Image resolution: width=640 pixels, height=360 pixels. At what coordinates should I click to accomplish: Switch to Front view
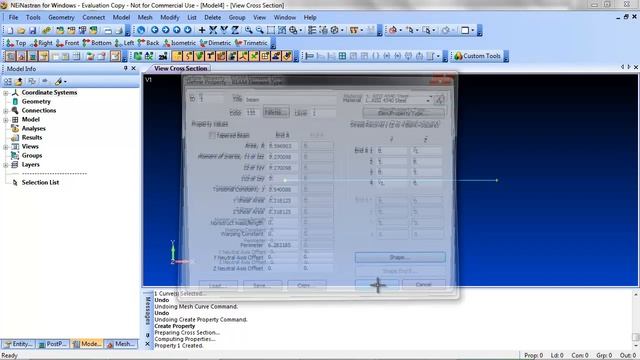(67, 43)
